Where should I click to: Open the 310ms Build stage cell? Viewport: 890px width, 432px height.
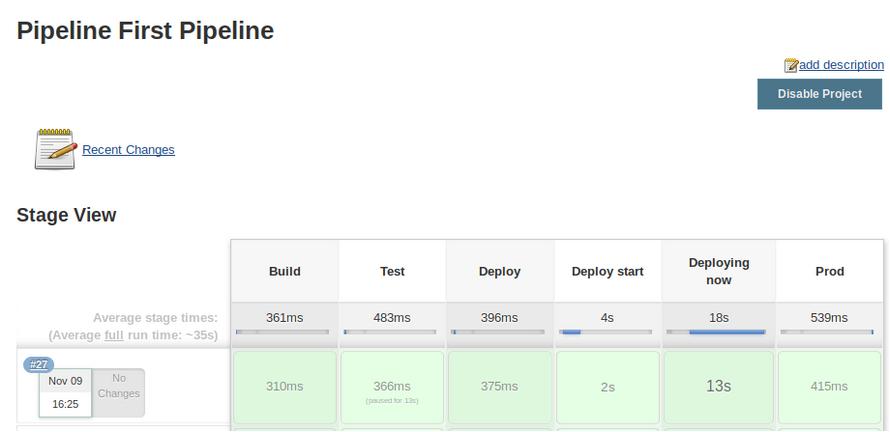(285, 387)
